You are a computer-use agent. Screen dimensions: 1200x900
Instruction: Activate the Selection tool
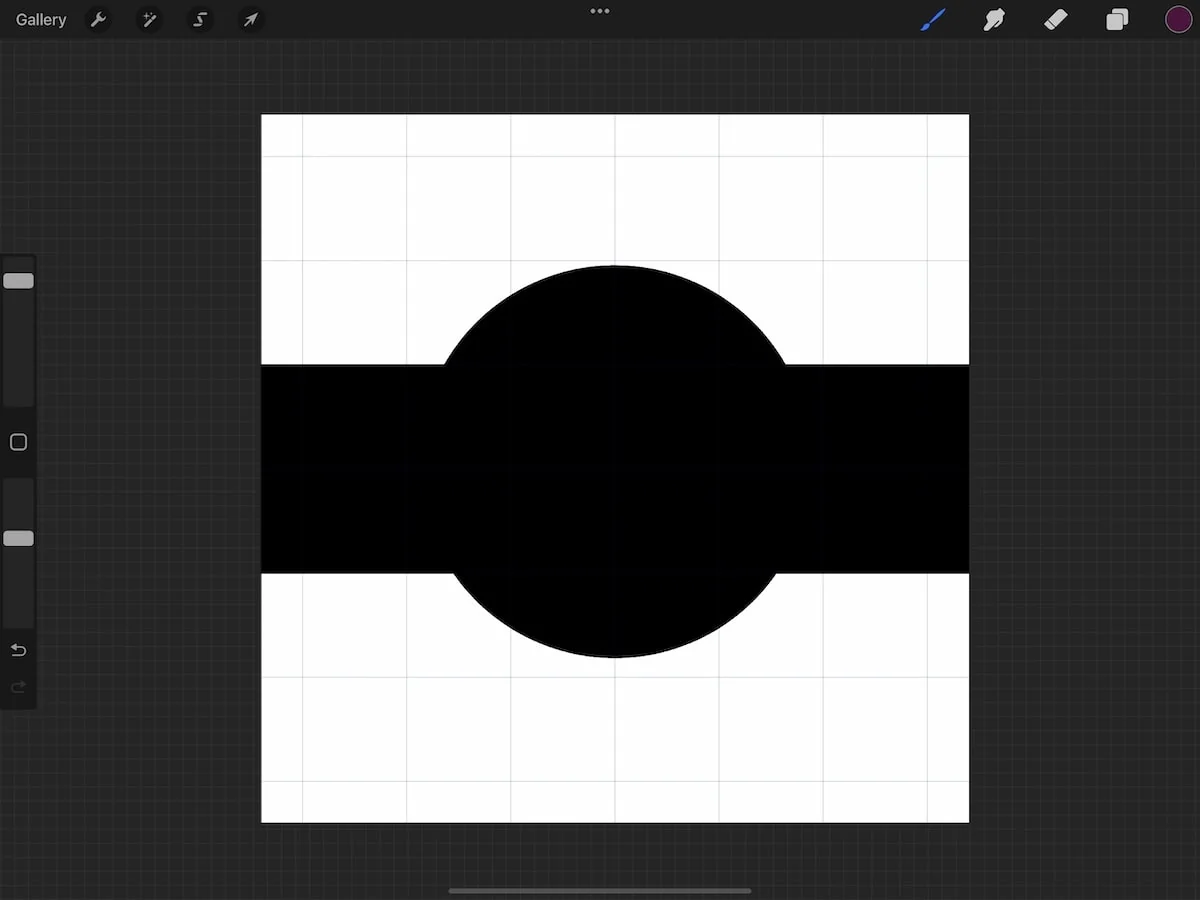(x=200, y=19)
